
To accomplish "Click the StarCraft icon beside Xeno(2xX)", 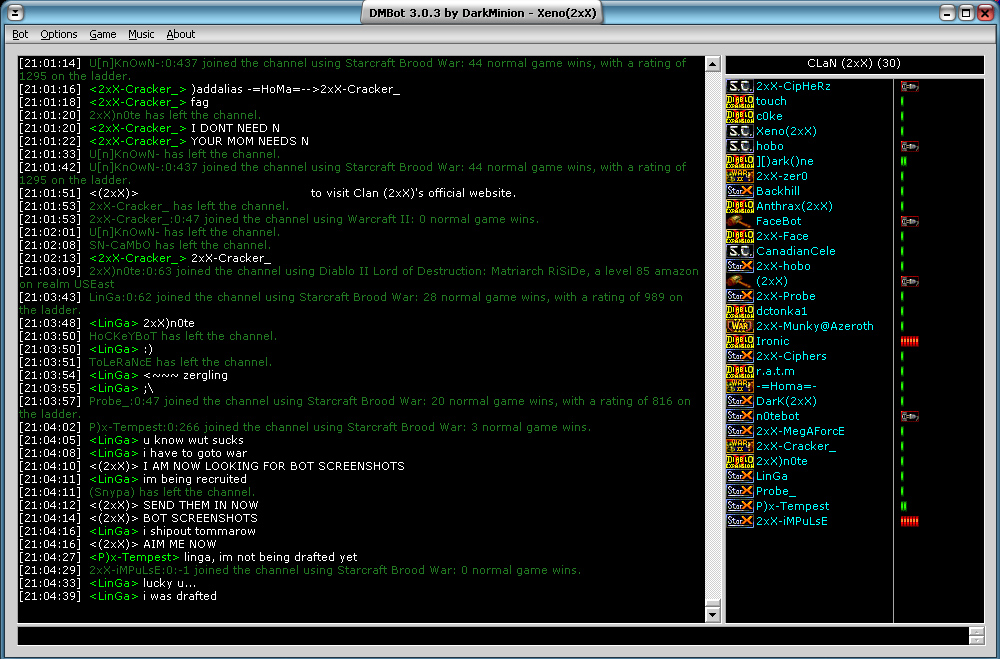I will pos(740,131).
